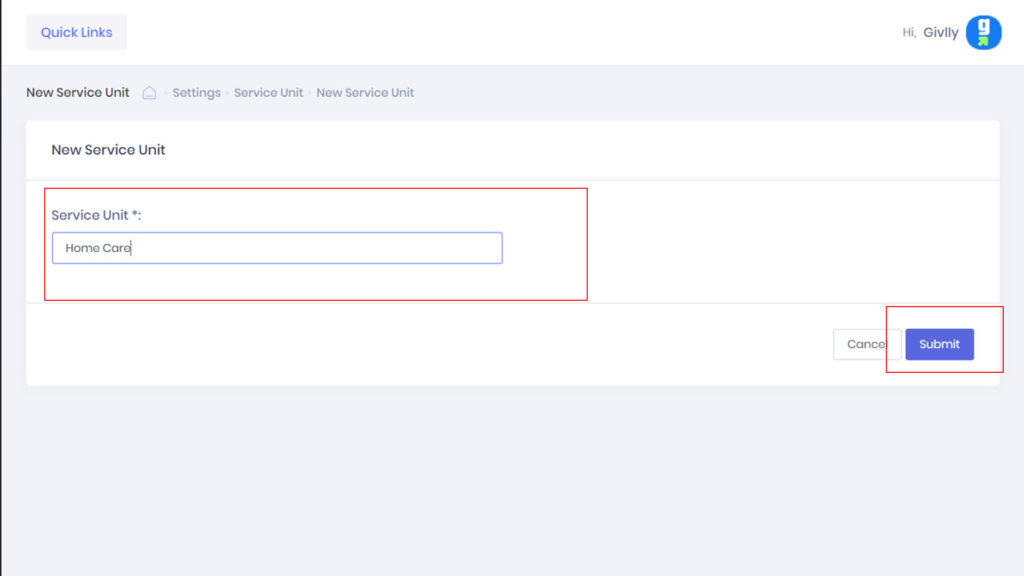The image size is (1024, 576).
Task: Click the required asterisk on Service Unit label
Action: tap(135, 214)
